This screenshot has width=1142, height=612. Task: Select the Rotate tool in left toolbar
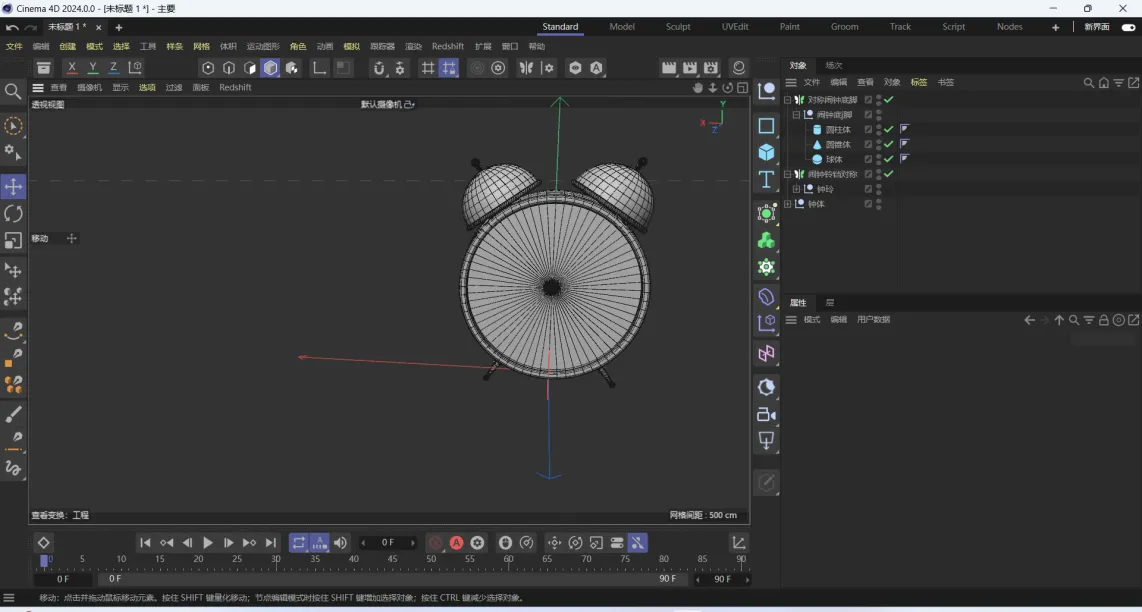click(13, 214)
